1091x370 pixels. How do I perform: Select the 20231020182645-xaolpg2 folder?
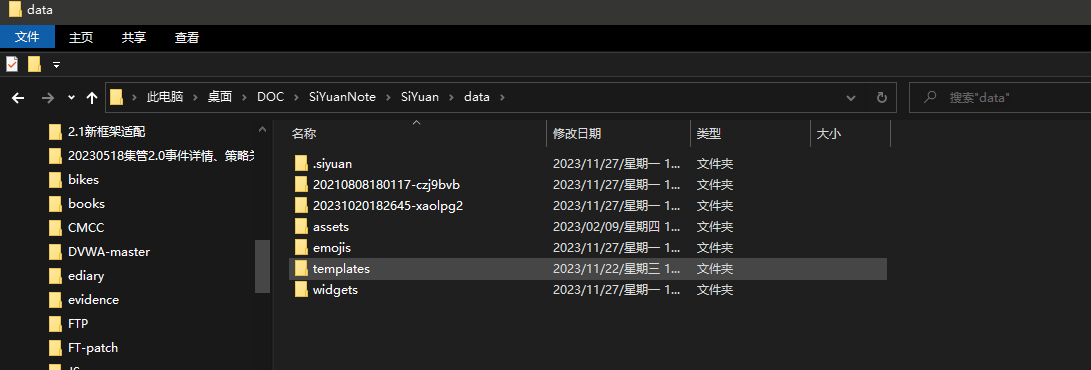588,206
